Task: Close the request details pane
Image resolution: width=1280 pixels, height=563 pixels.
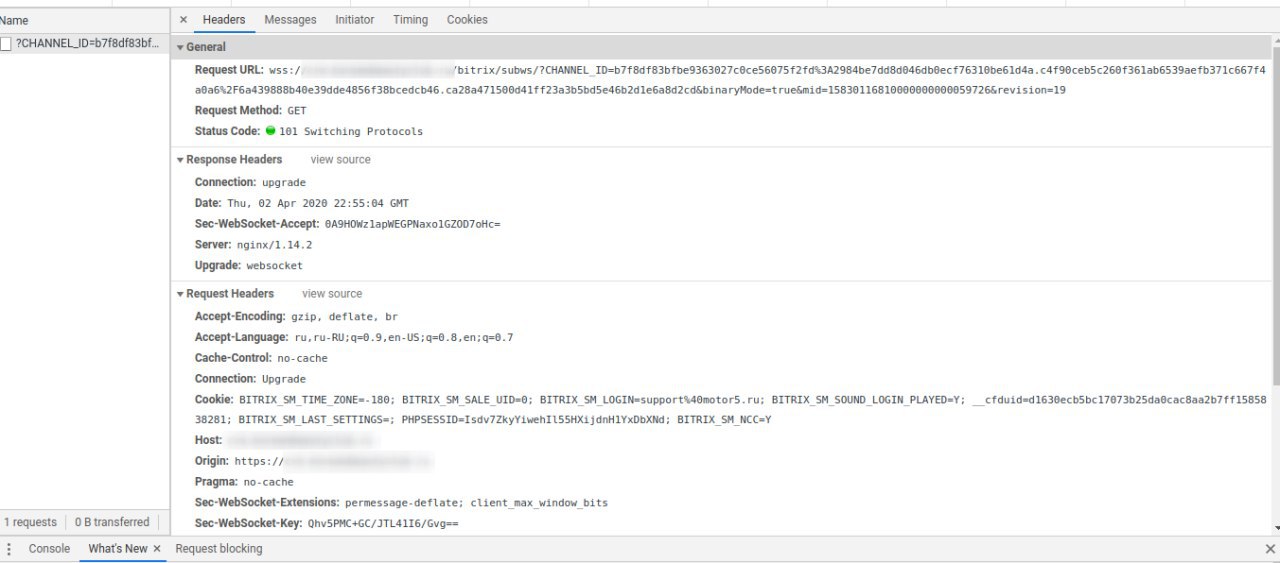Action: pyautogui.click(x=183, y=20)
